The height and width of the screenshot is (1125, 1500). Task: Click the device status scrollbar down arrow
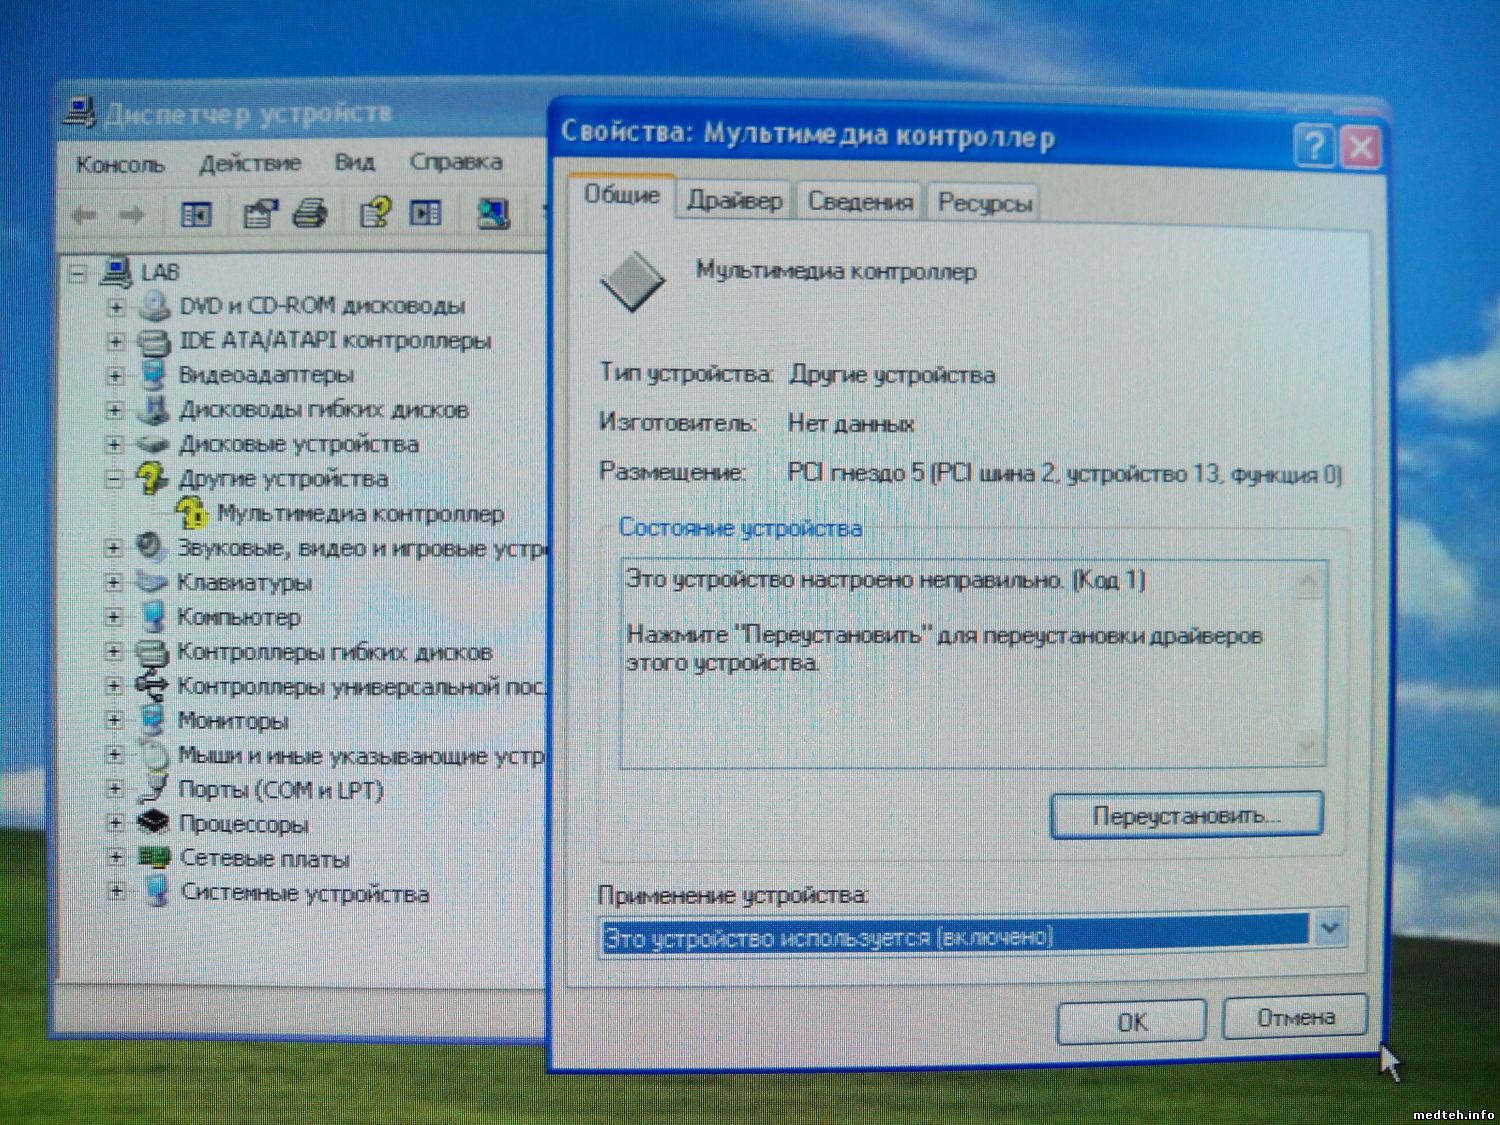[1308, 745]
